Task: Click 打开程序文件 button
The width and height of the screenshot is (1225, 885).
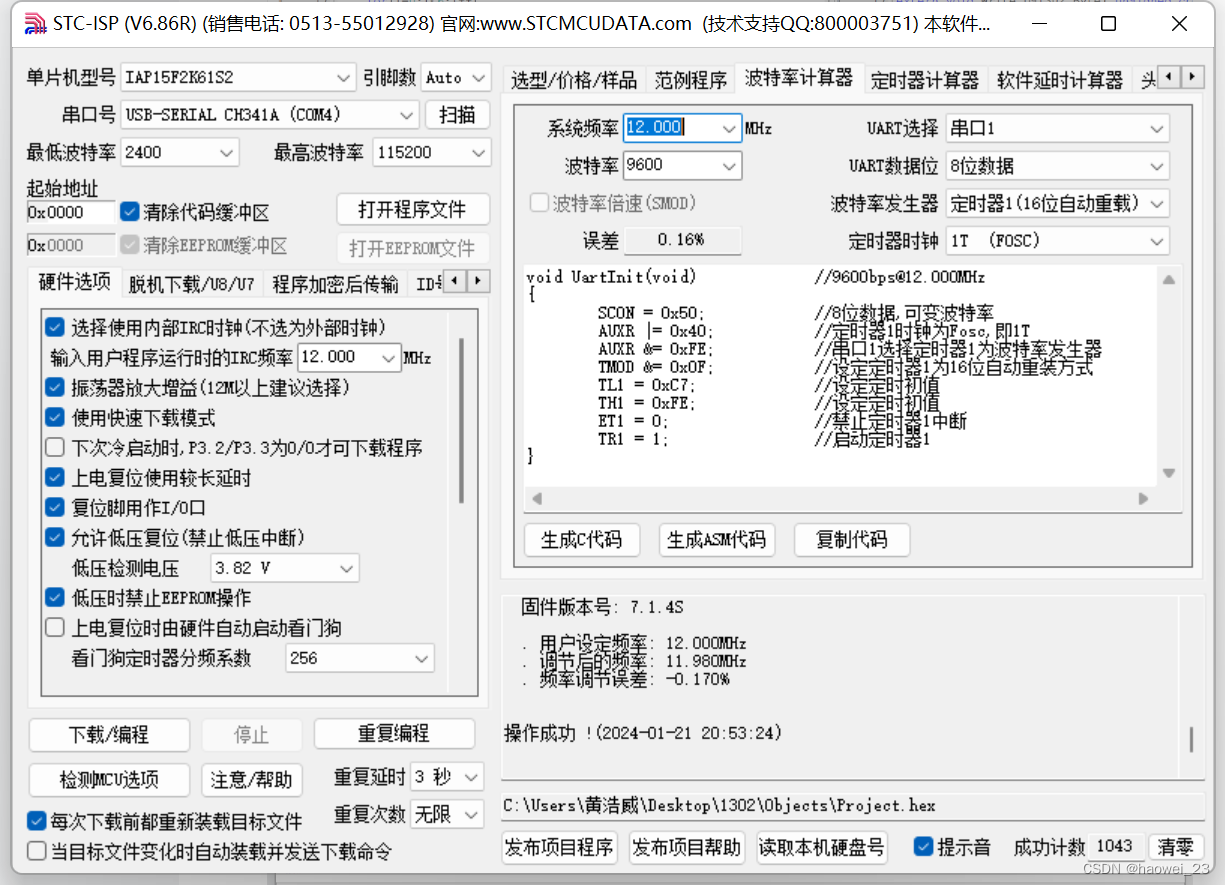Action: coord(413,210)
